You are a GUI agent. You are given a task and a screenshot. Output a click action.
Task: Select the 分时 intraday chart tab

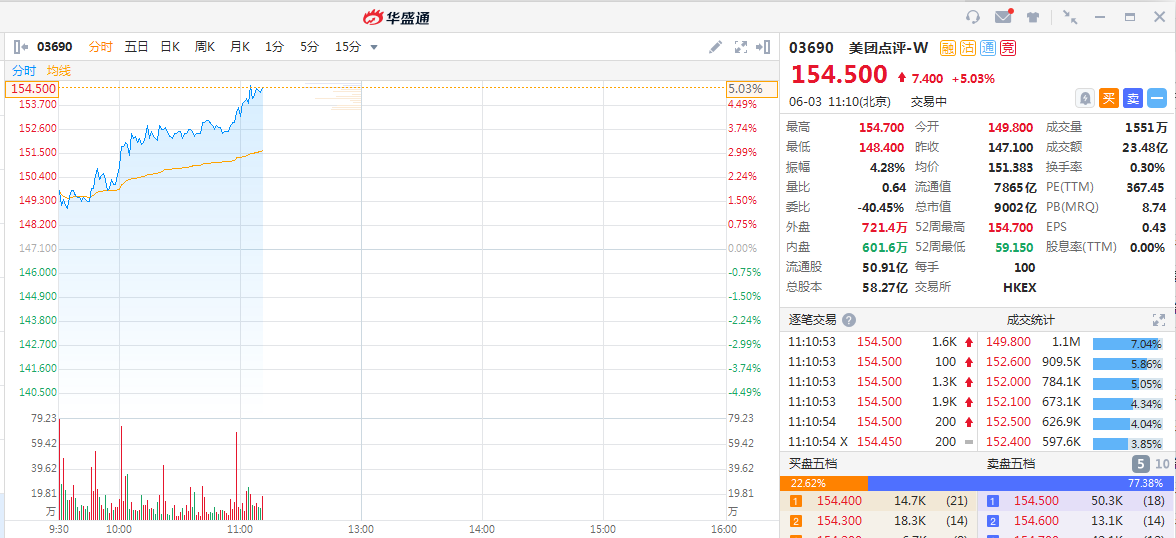point(100,47)
